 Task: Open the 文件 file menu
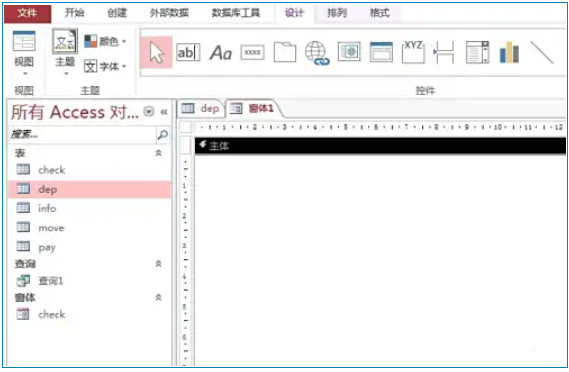tap(28, 13)
